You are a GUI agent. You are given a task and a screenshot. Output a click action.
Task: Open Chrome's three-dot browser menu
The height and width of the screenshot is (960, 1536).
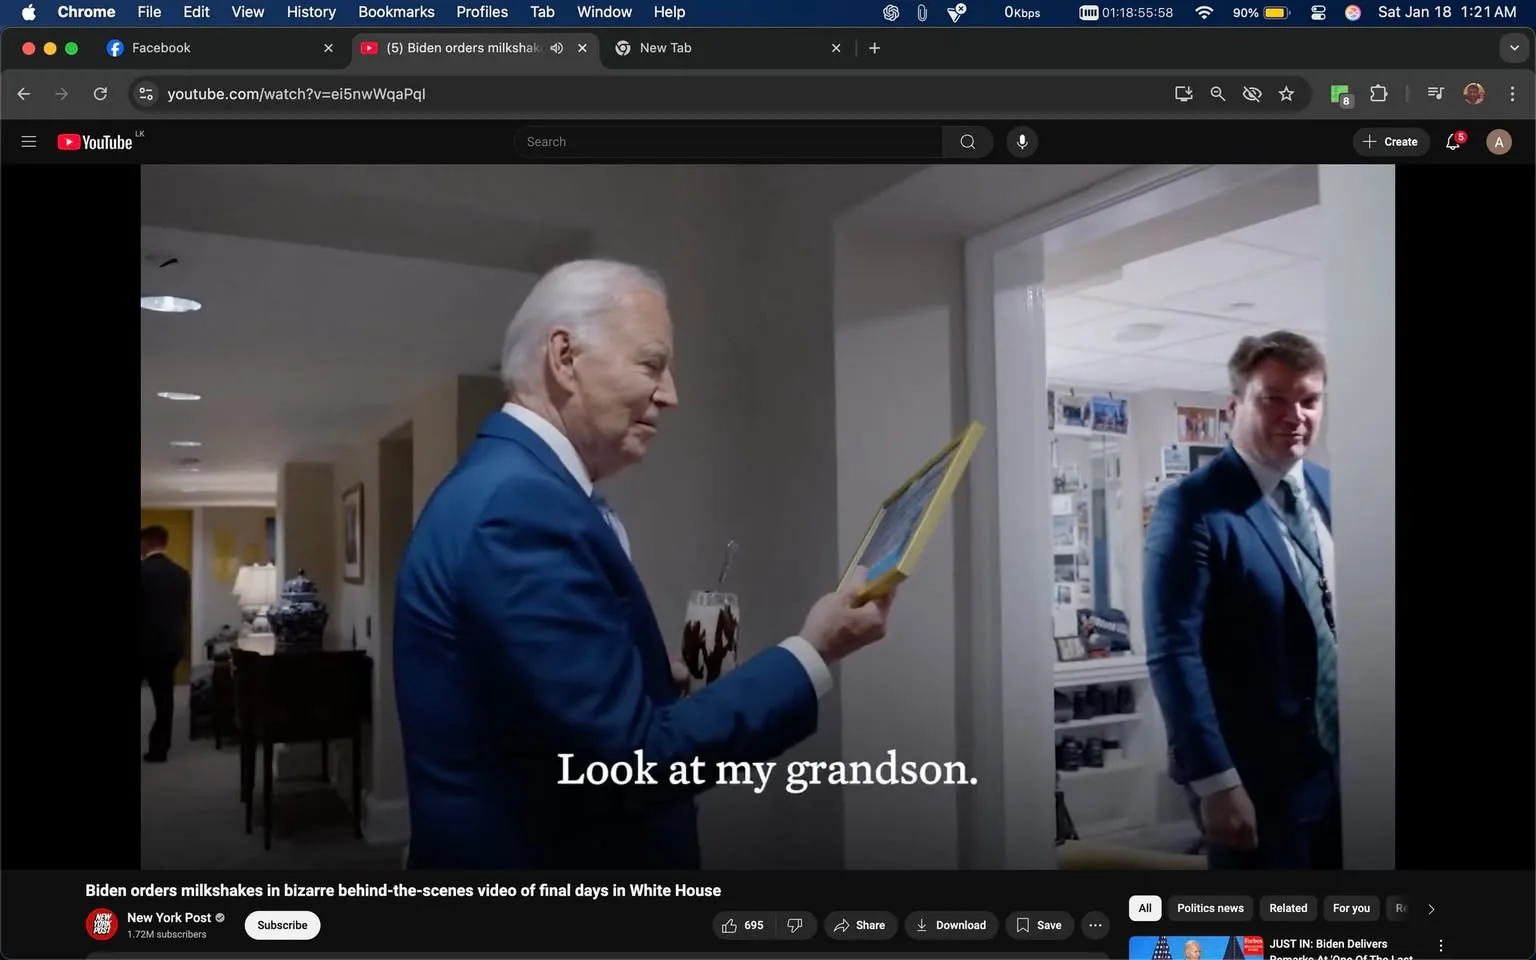(x=1513, y=93)
